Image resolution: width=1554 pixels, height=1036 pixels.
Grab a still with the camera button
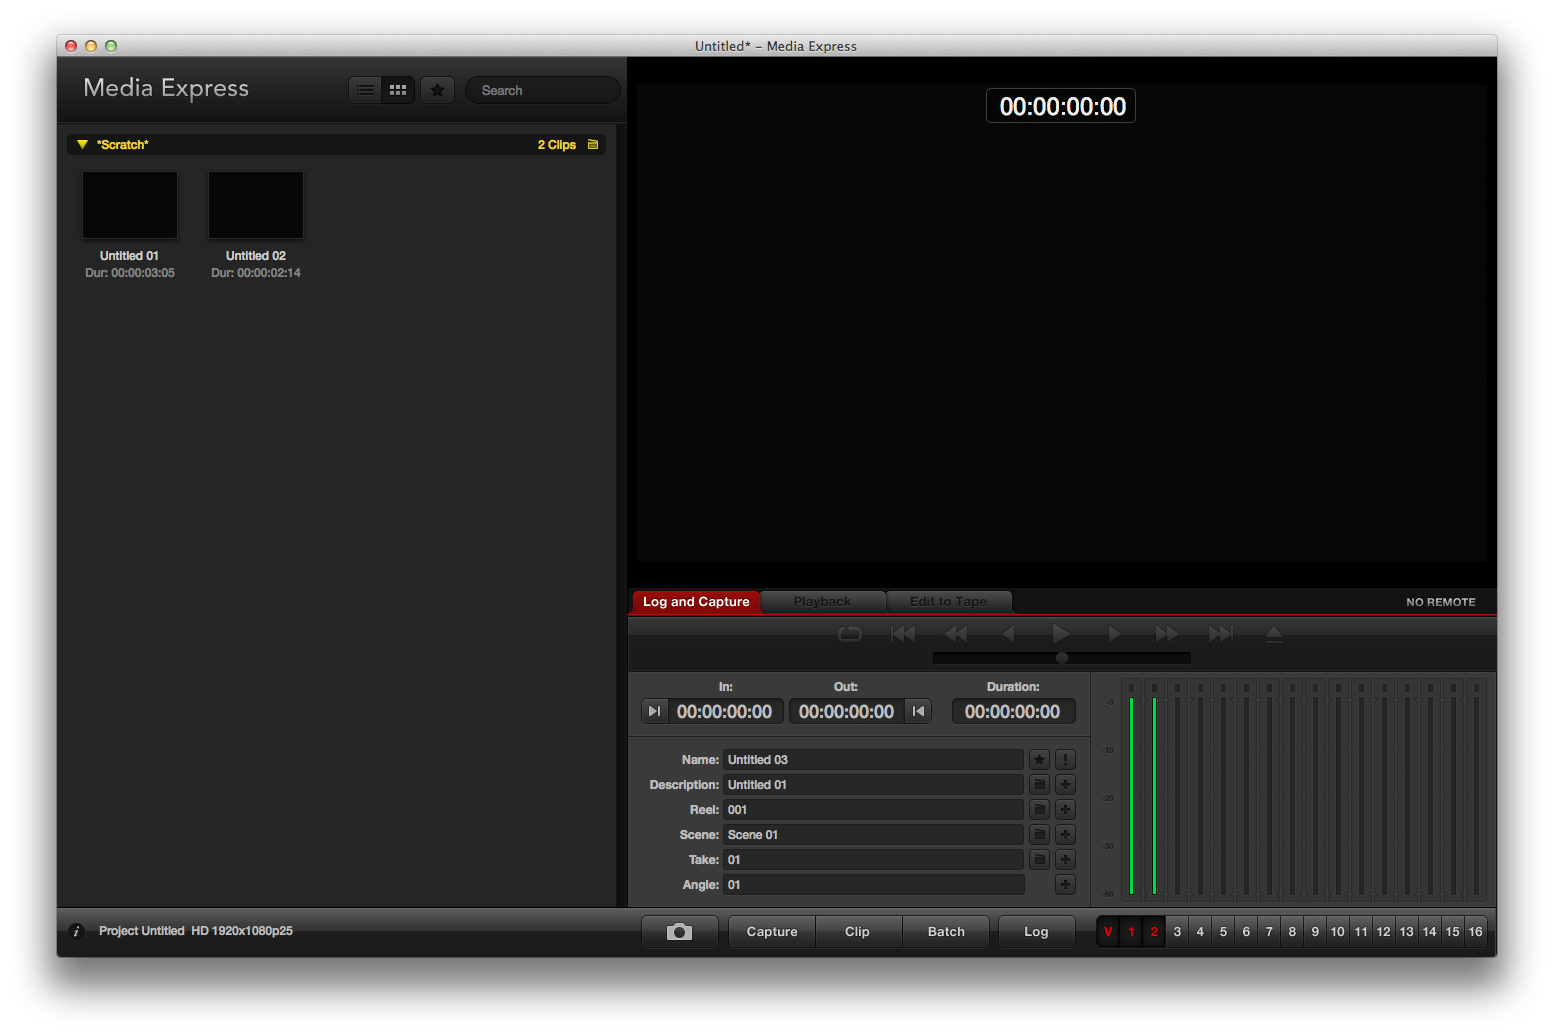(680, 932)
